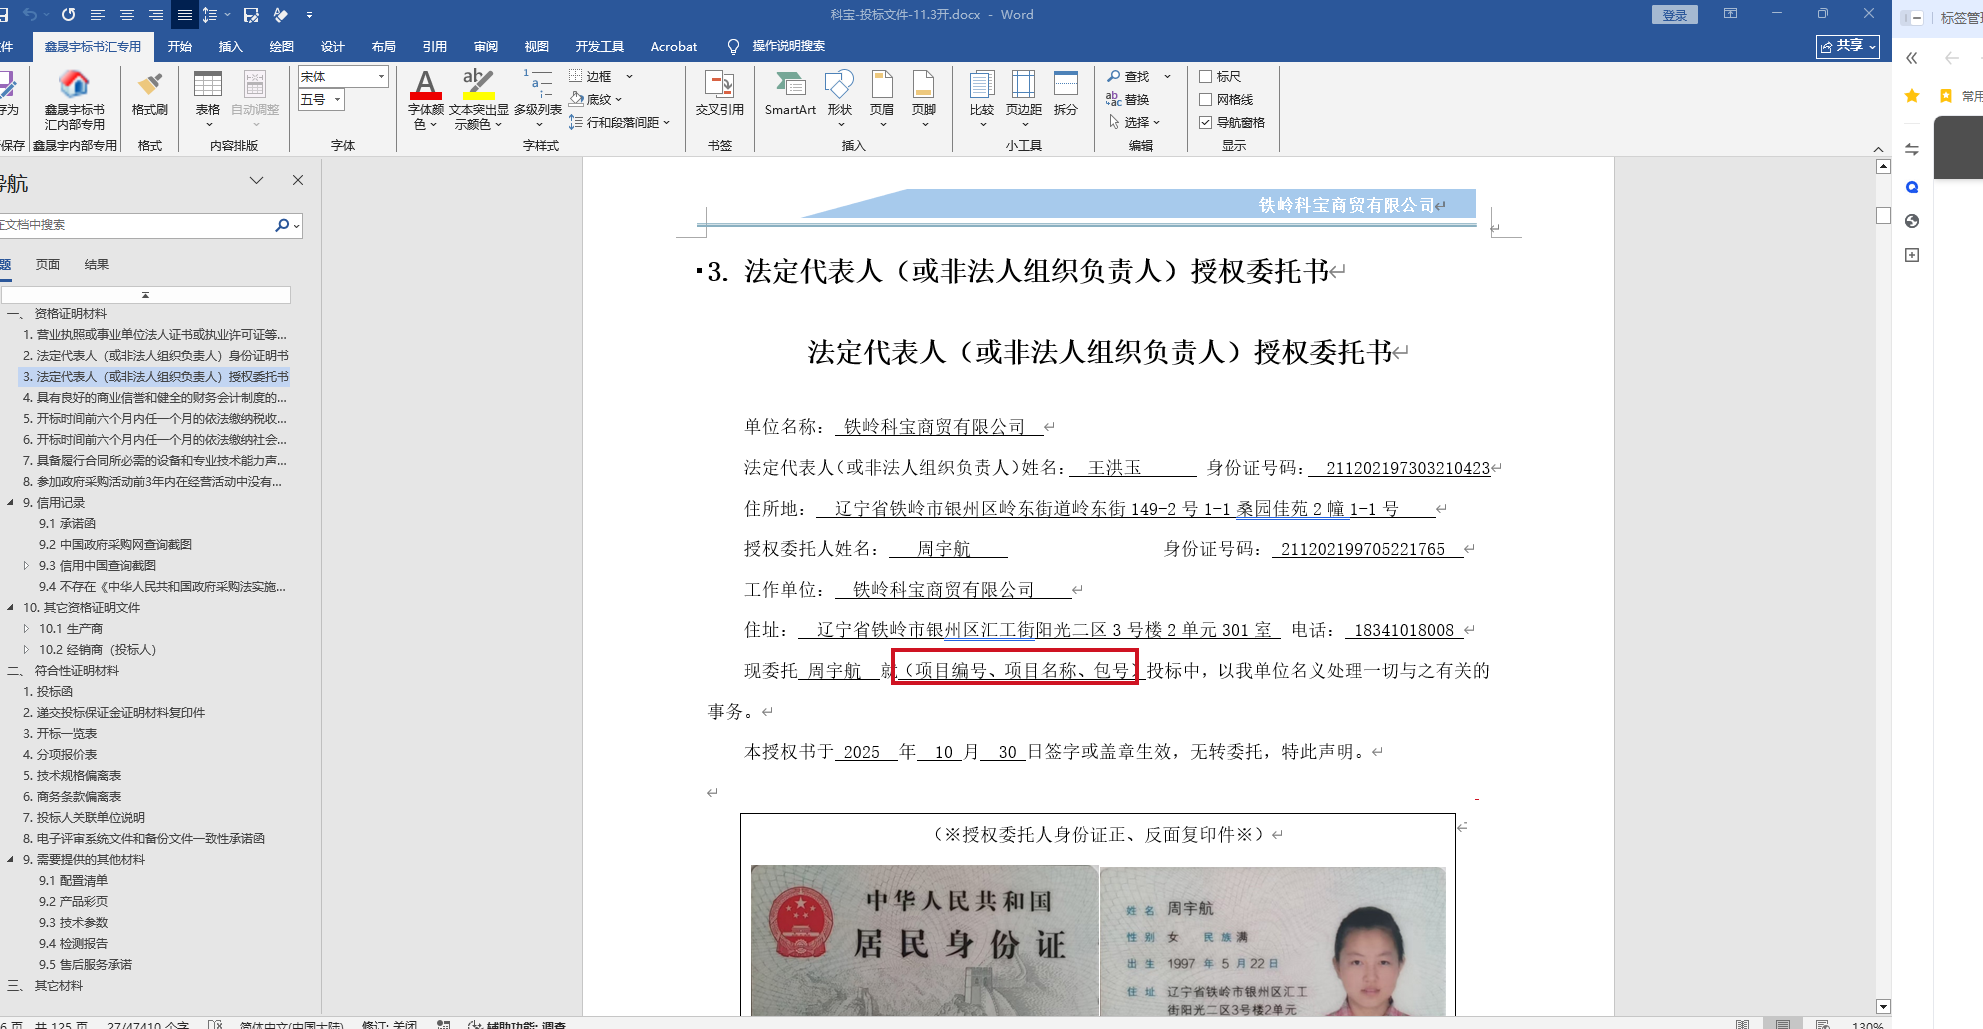The image size is (1983, 1029).
Task: Collapse the ribbon with the caret arrow
Action: click(1878, 149)
